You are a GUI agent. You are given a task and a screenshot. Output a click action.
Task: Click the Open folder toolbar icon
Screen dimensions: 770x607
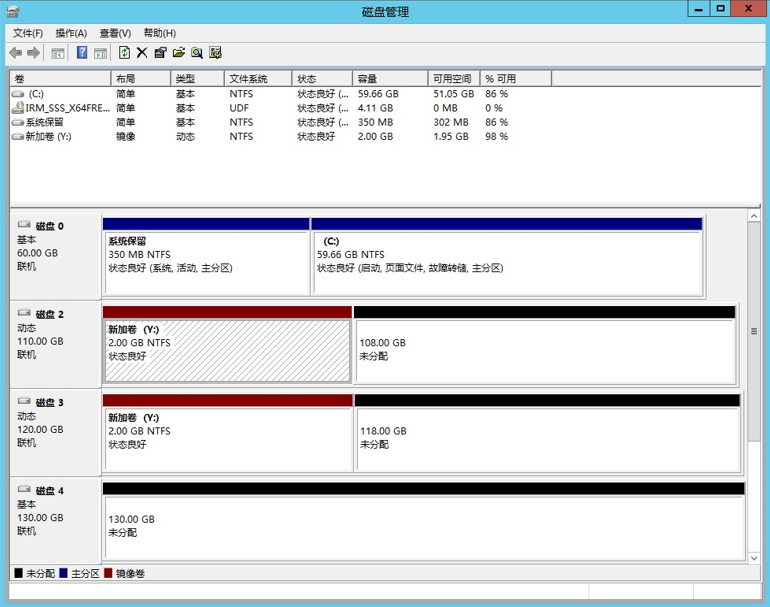click(179, 53)
